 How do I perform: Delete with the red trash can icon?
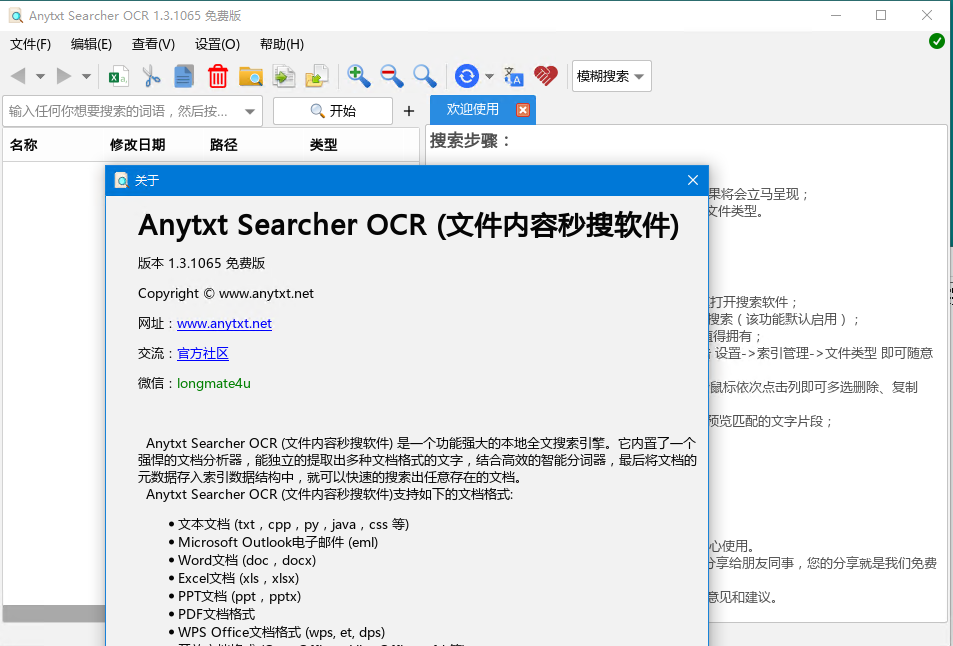click(218, 76)
